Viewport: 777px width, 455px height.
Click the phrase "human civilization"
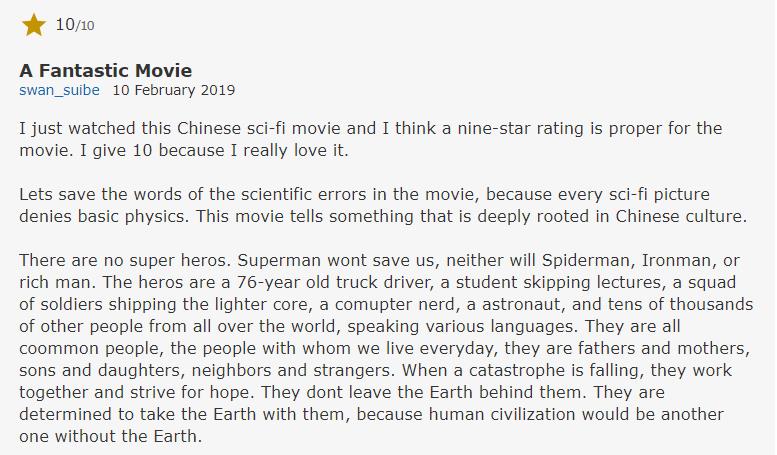[x=553, y=417]
